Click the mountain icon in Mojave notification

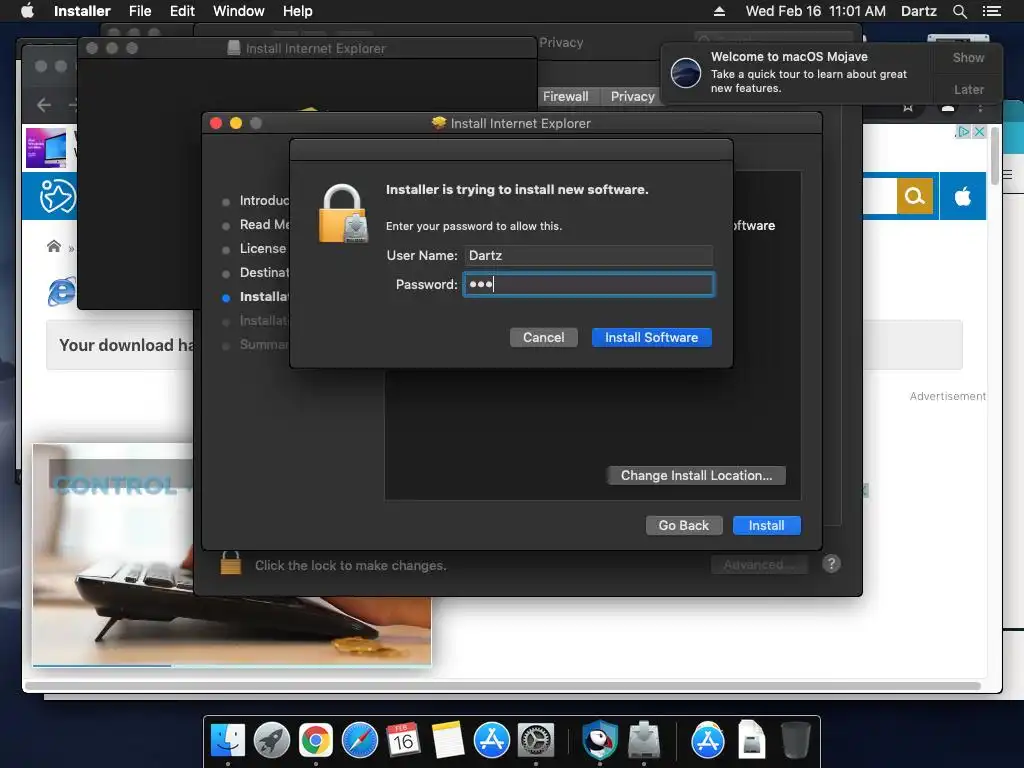point(686,72)
